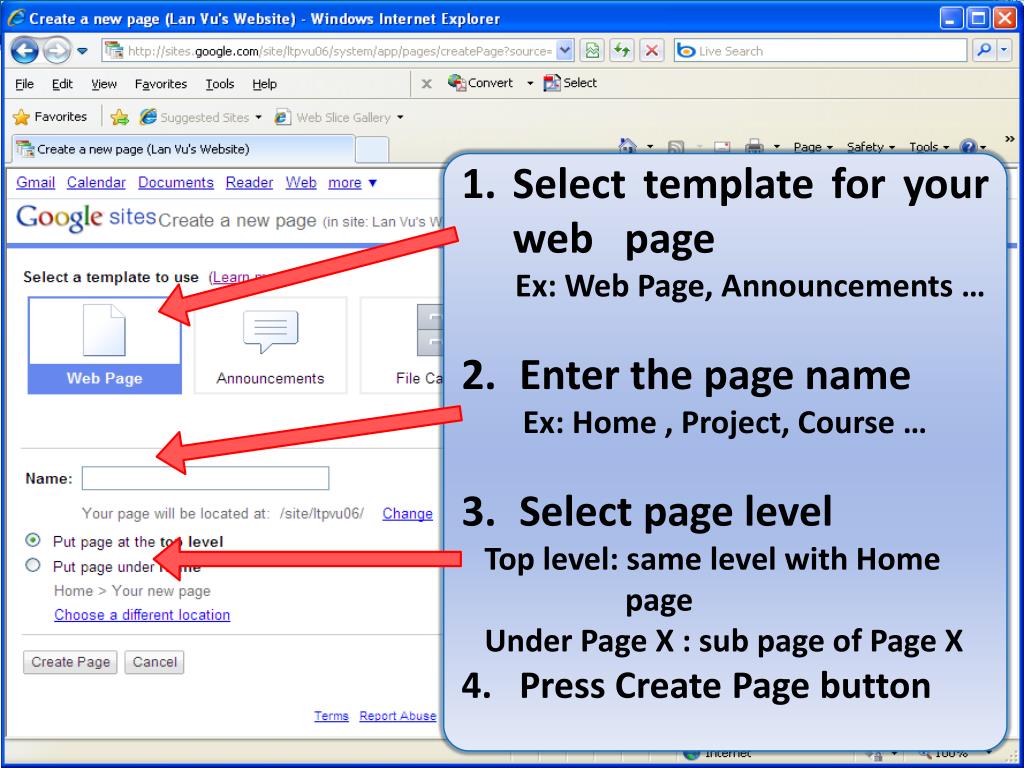Click the Change location link

coord(408,513)
